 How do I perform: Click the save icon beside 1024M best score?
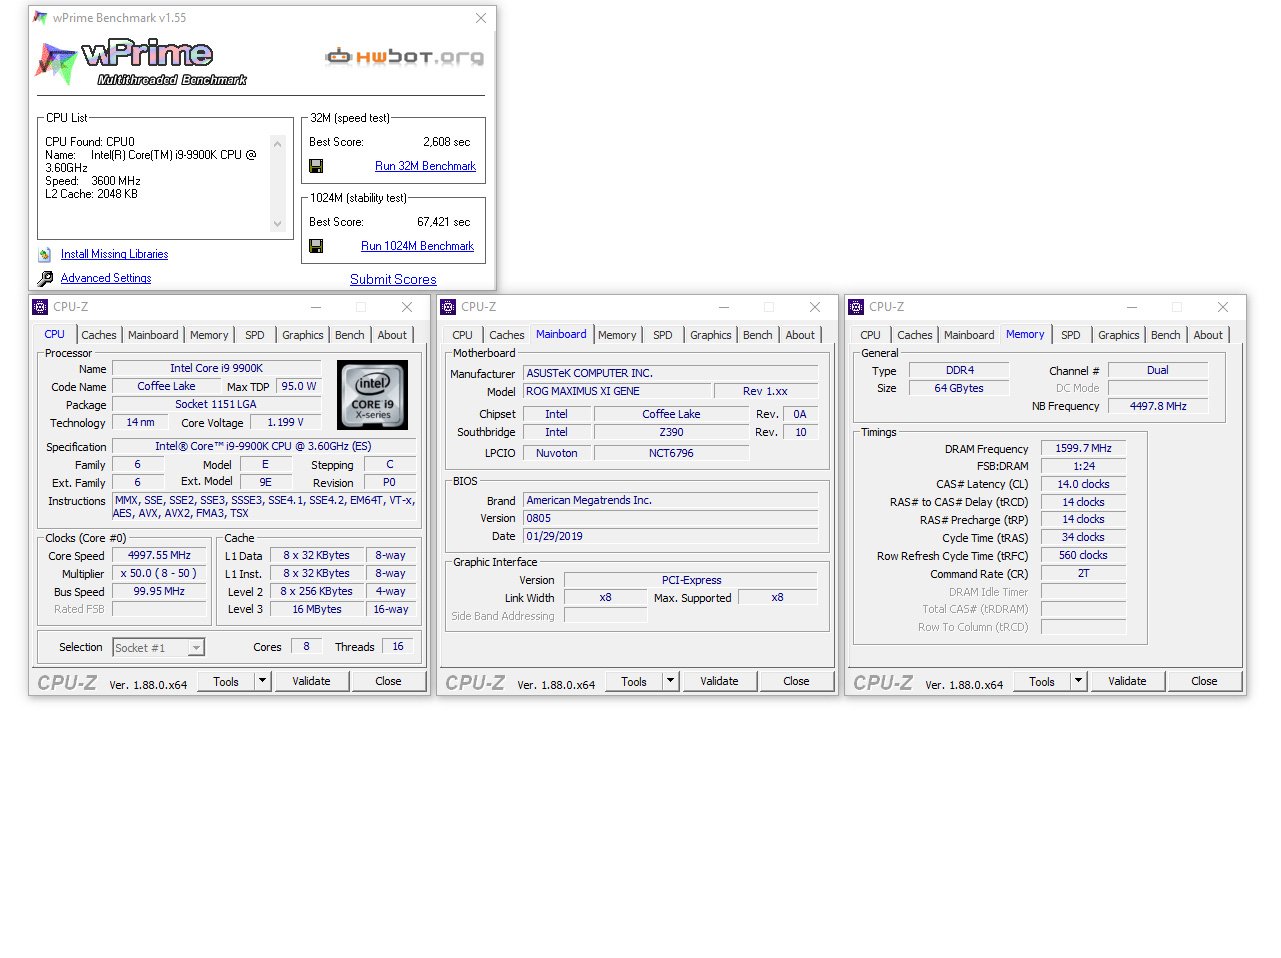[316, 246]
